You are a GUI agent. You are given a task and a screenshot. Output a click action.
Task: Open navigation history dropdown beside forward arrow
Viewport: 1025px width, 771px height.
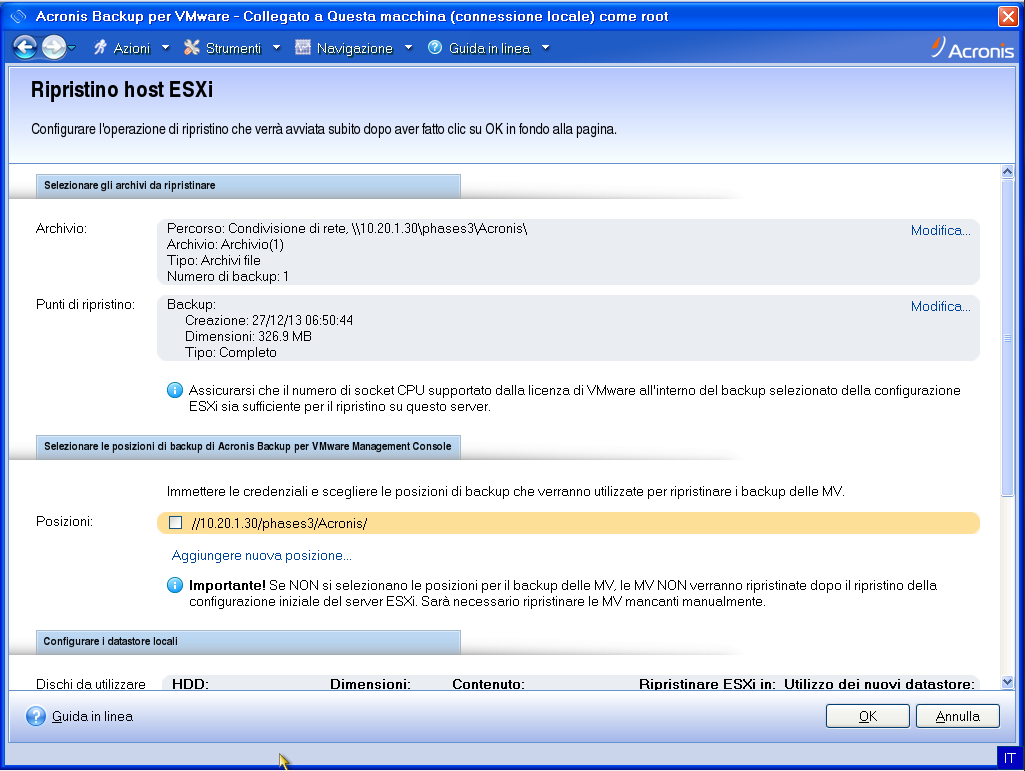tap(72, 48)
